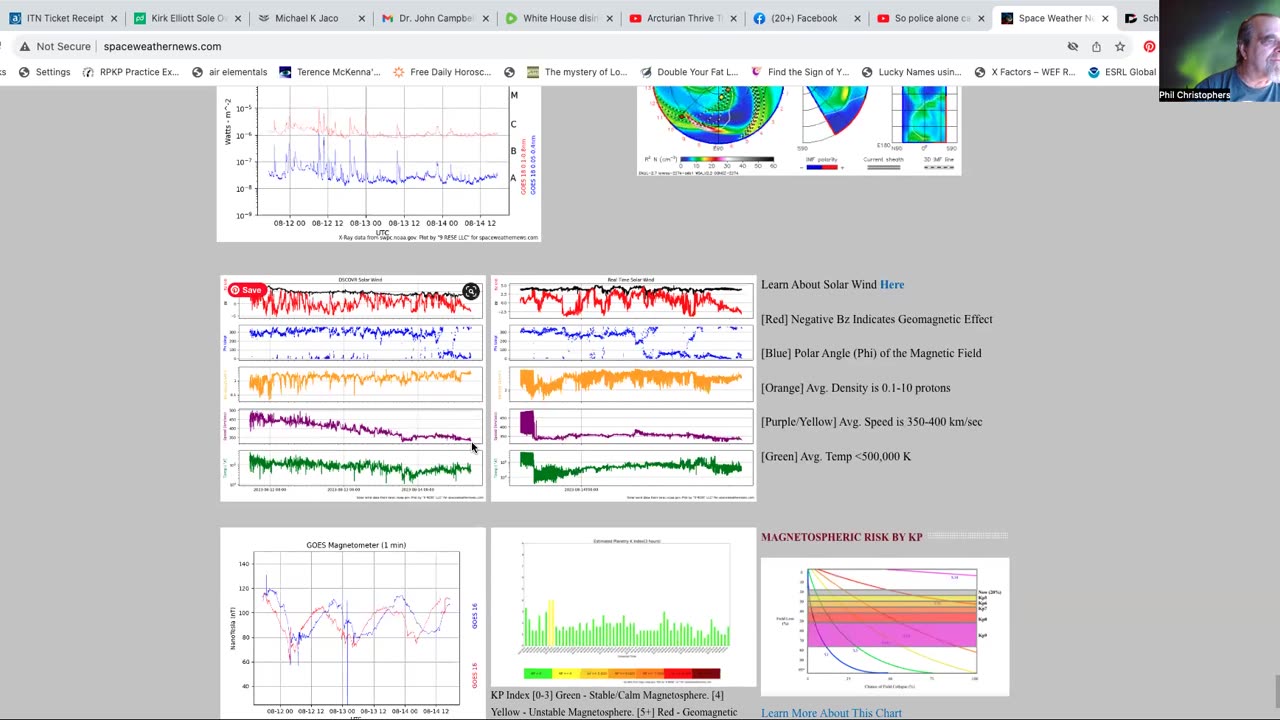1280x720 pixels.
Task: Close the Space Weather News tab
Action: (x=1105, y=18)
